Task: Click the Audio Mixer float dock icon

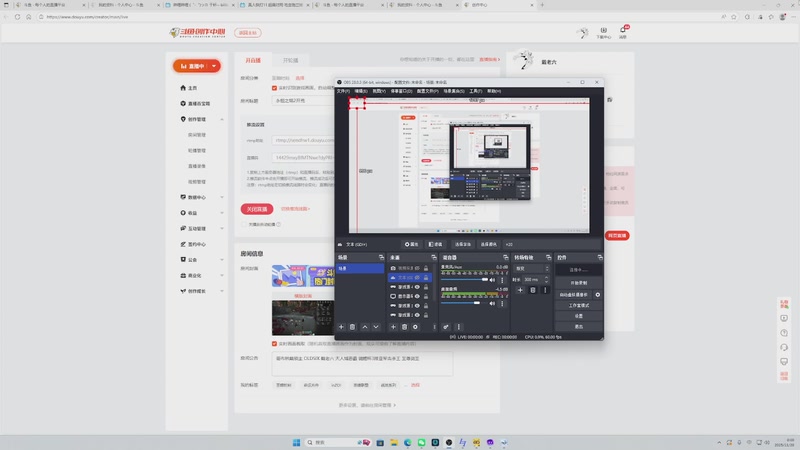Action: coord(506,258)
